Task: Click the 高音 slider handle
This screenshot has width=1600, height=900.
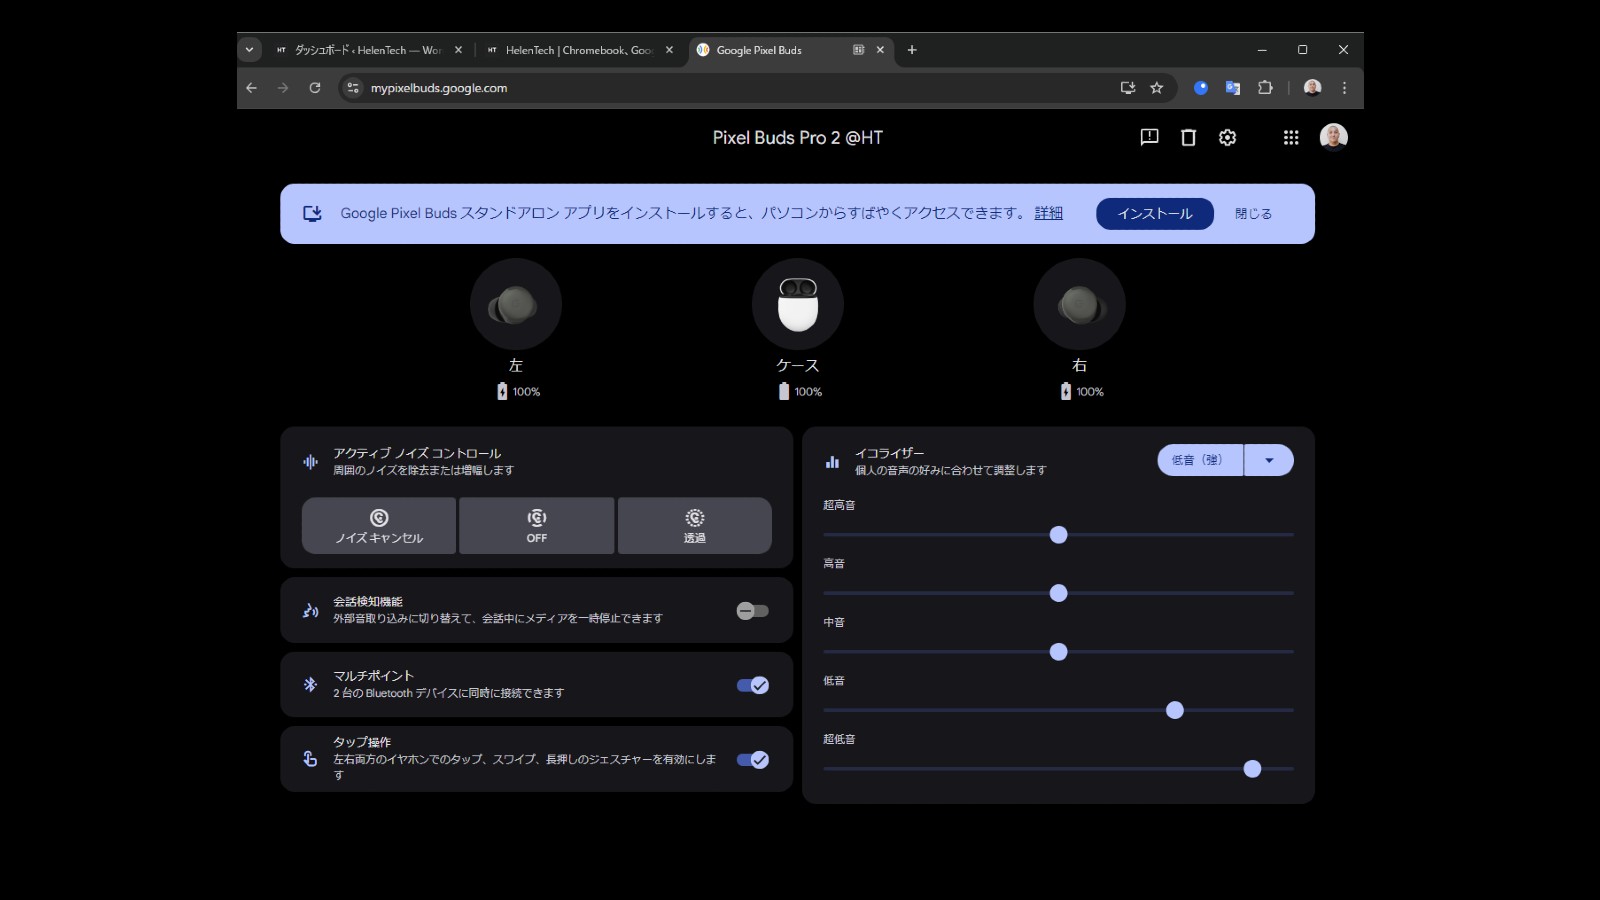Action: 1059,593
